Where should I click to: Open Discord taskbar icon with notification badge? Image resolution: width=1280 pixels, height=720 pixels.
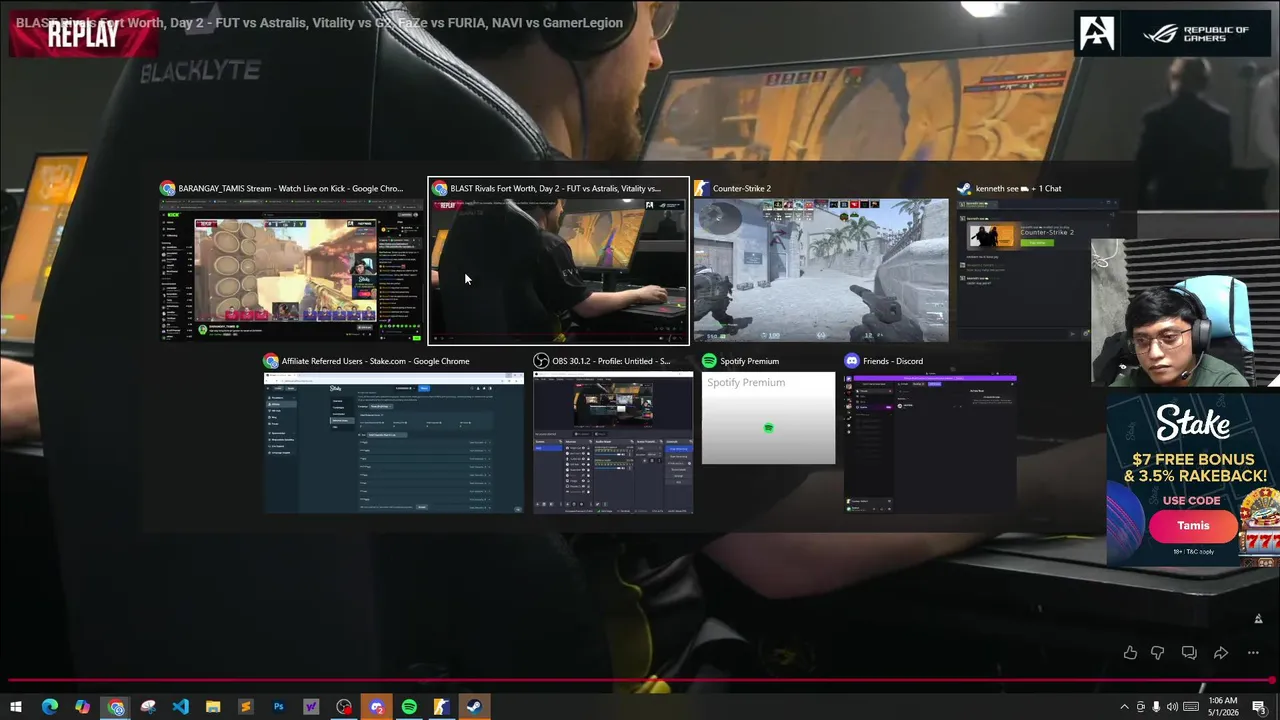click(x=377, y=707)
